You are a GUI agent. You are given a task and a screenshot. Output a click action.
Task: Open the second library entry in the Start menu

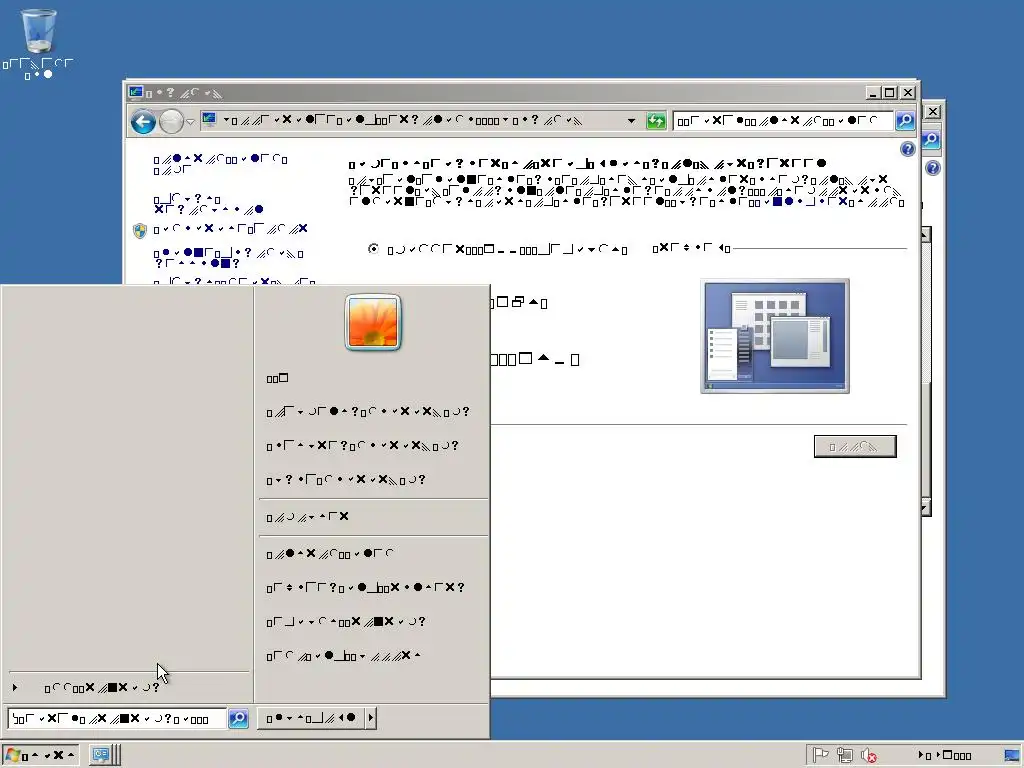(362, 446)
